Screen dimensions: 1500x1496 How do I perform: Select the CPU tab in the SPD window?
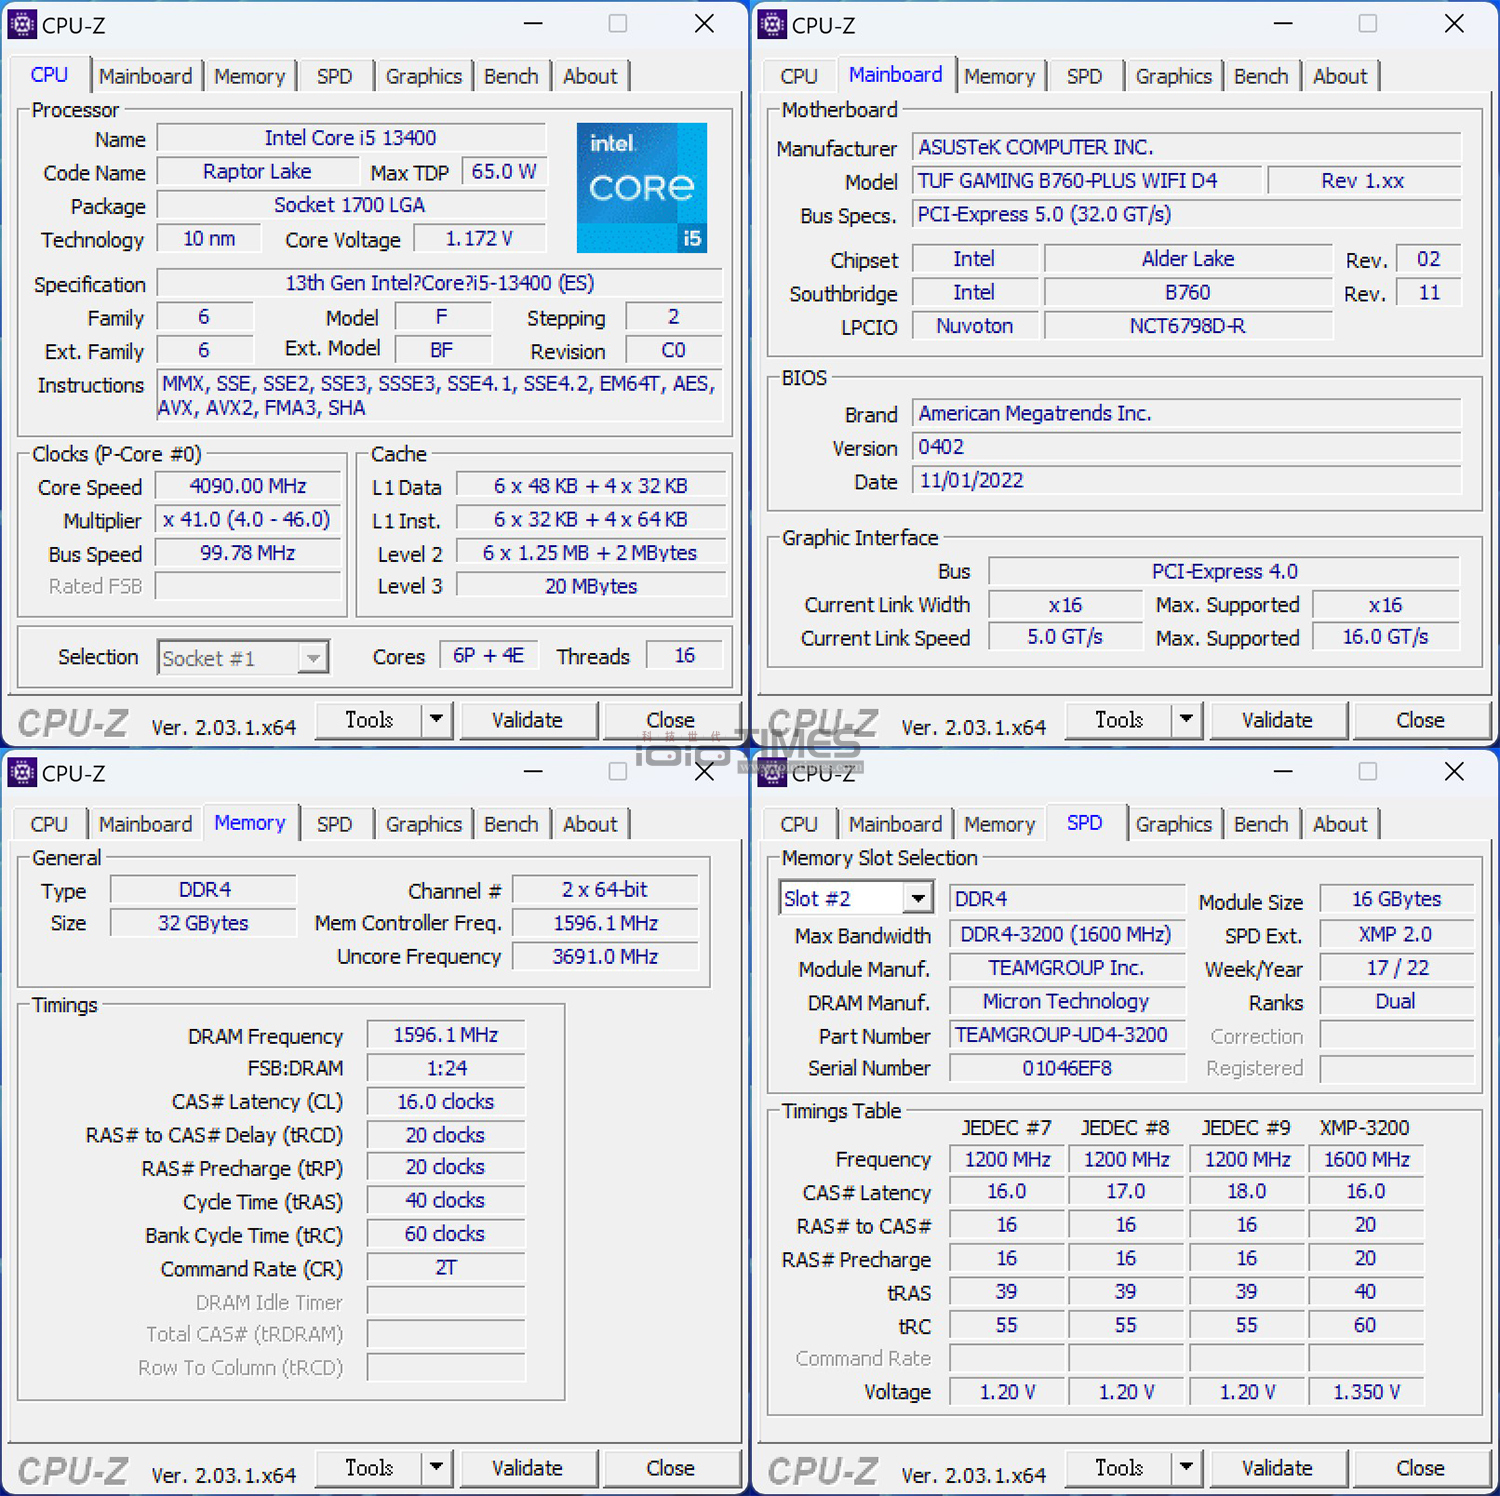click(x=799, y=824)
